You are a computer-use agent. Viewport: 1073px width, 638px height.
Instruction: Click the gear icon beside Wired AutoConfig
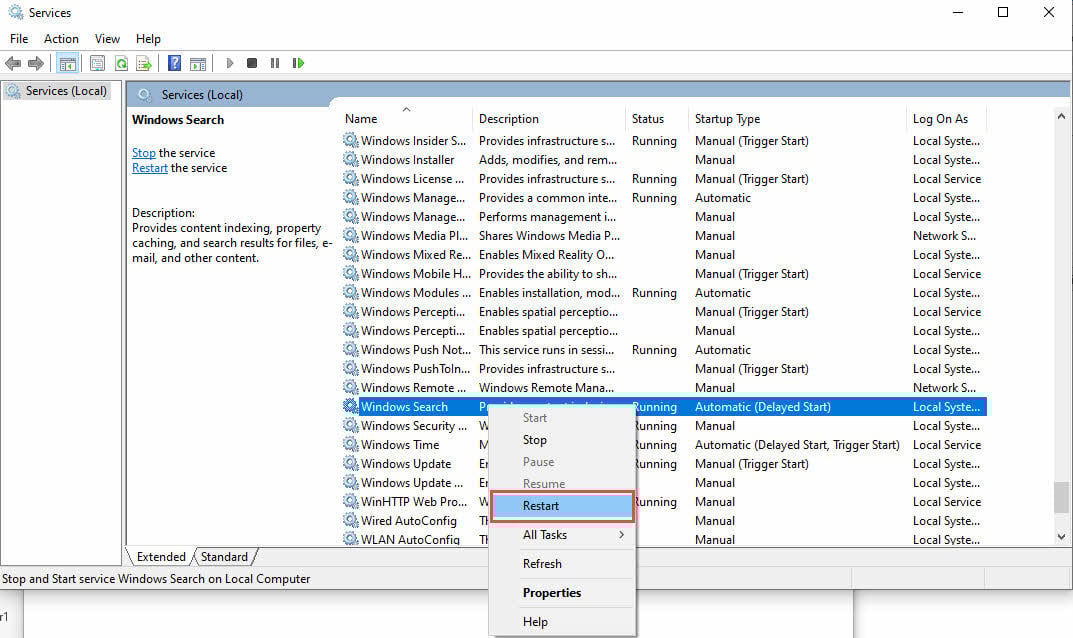(x=350, y=520)
